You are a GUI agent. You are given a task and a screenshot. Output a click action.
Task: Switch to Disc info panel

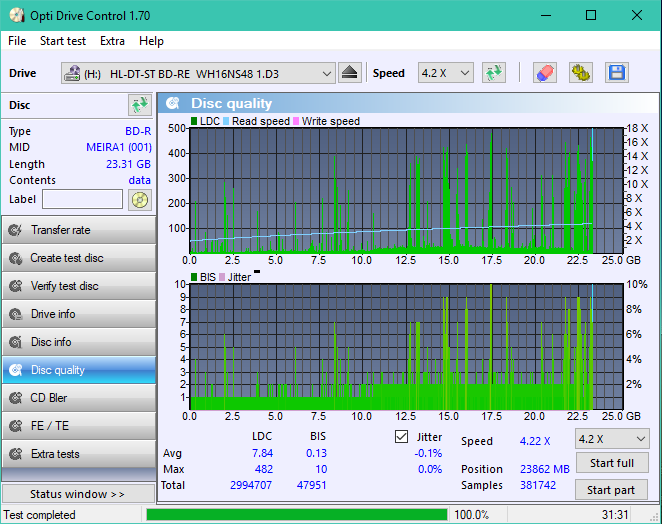(79, 342)
